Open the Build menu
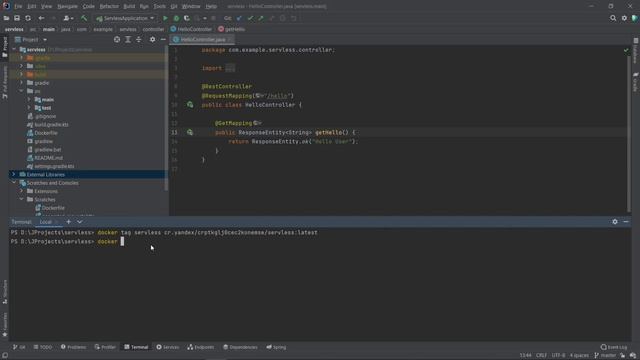640x360 pixels. pyautogui.click(x=129, y=6)
